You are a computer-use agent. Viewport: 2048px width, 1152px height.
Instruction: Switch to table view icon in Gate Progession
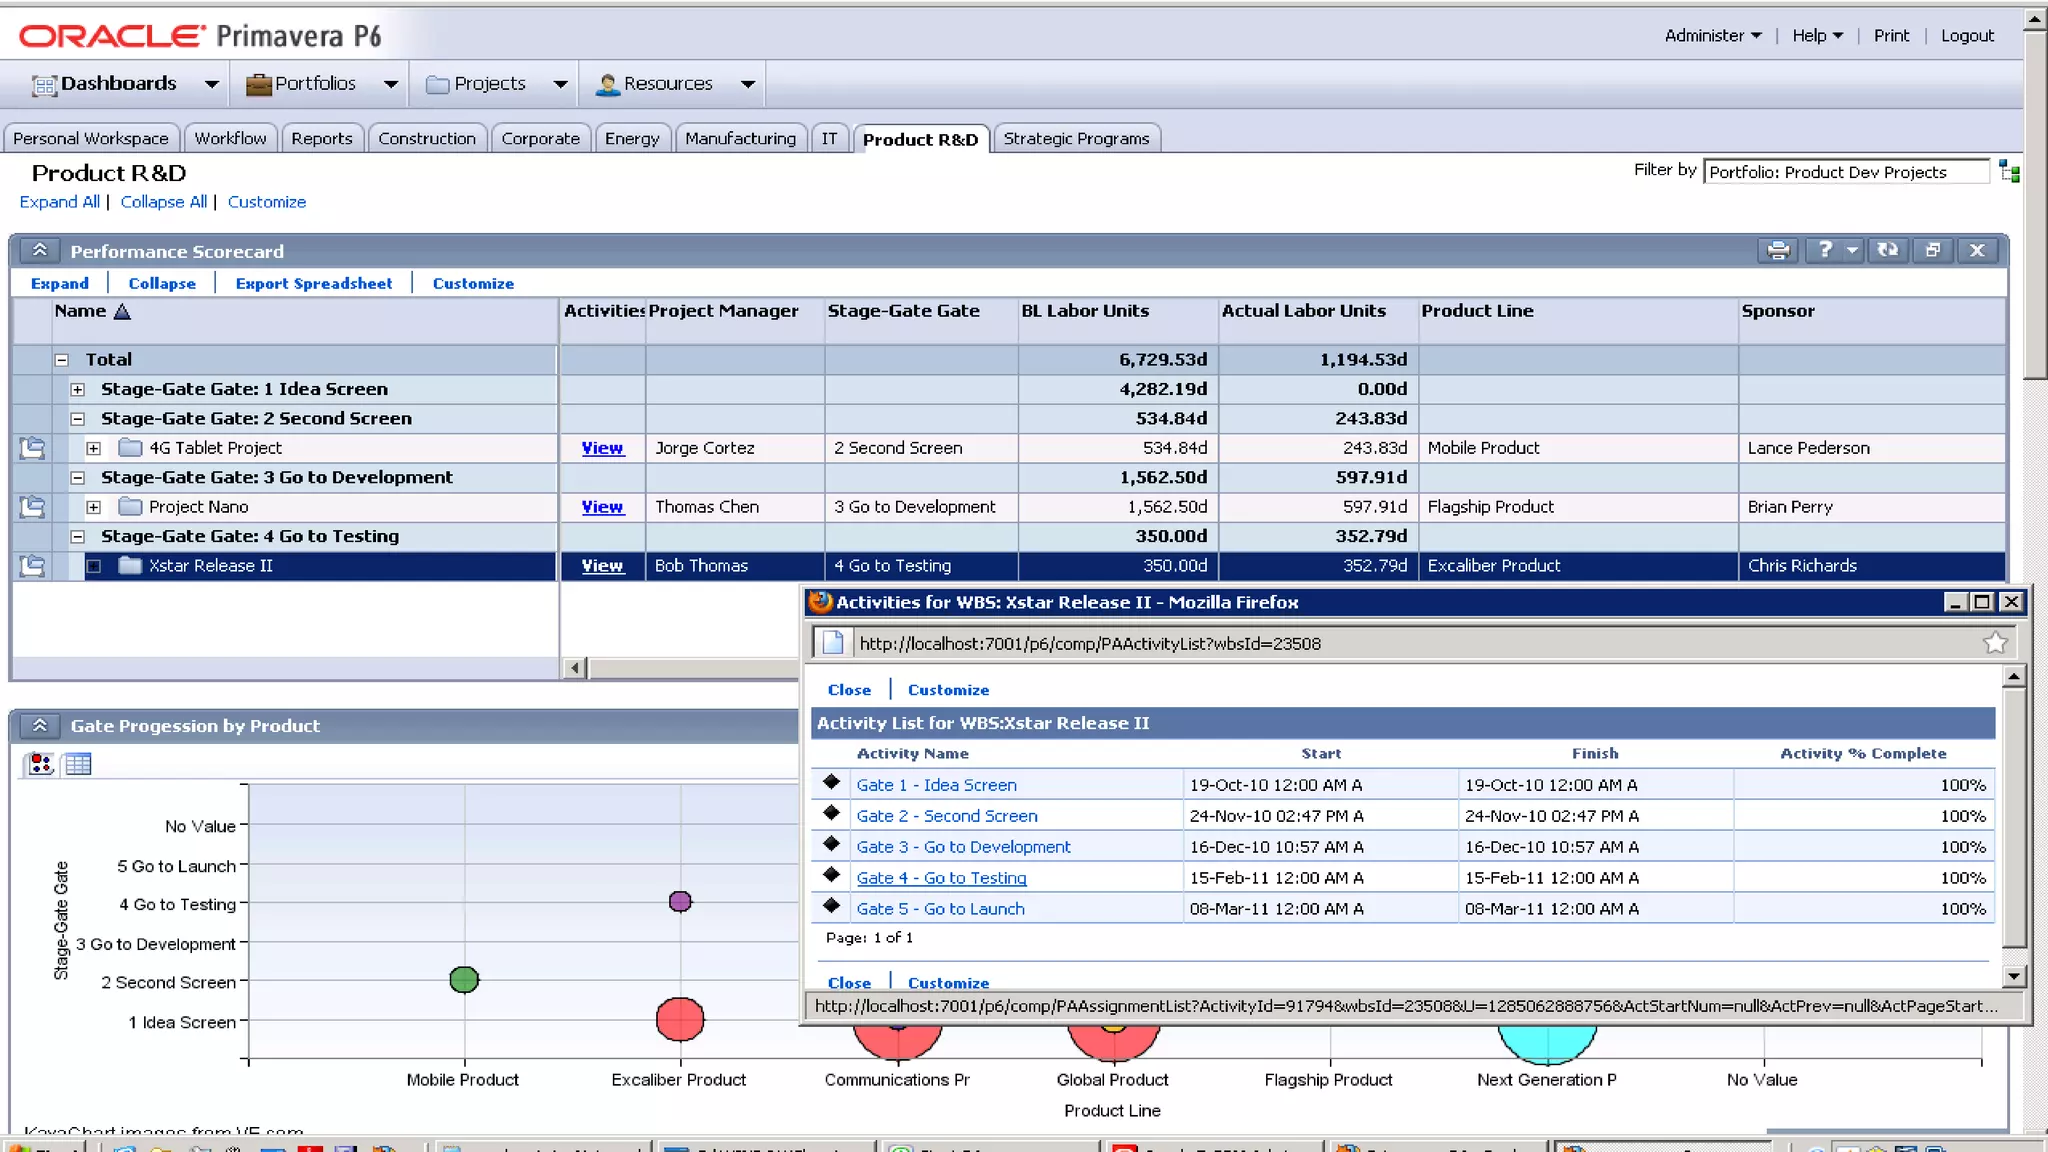78,764
